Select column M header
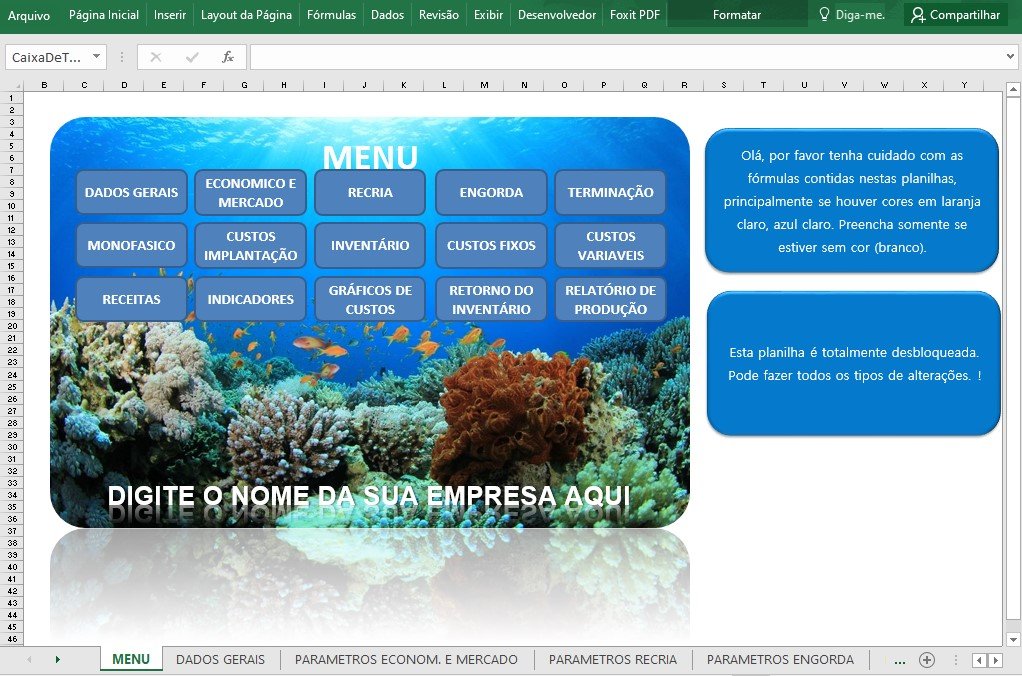Viewport: 1022px width, 676px height. (484, 85)
